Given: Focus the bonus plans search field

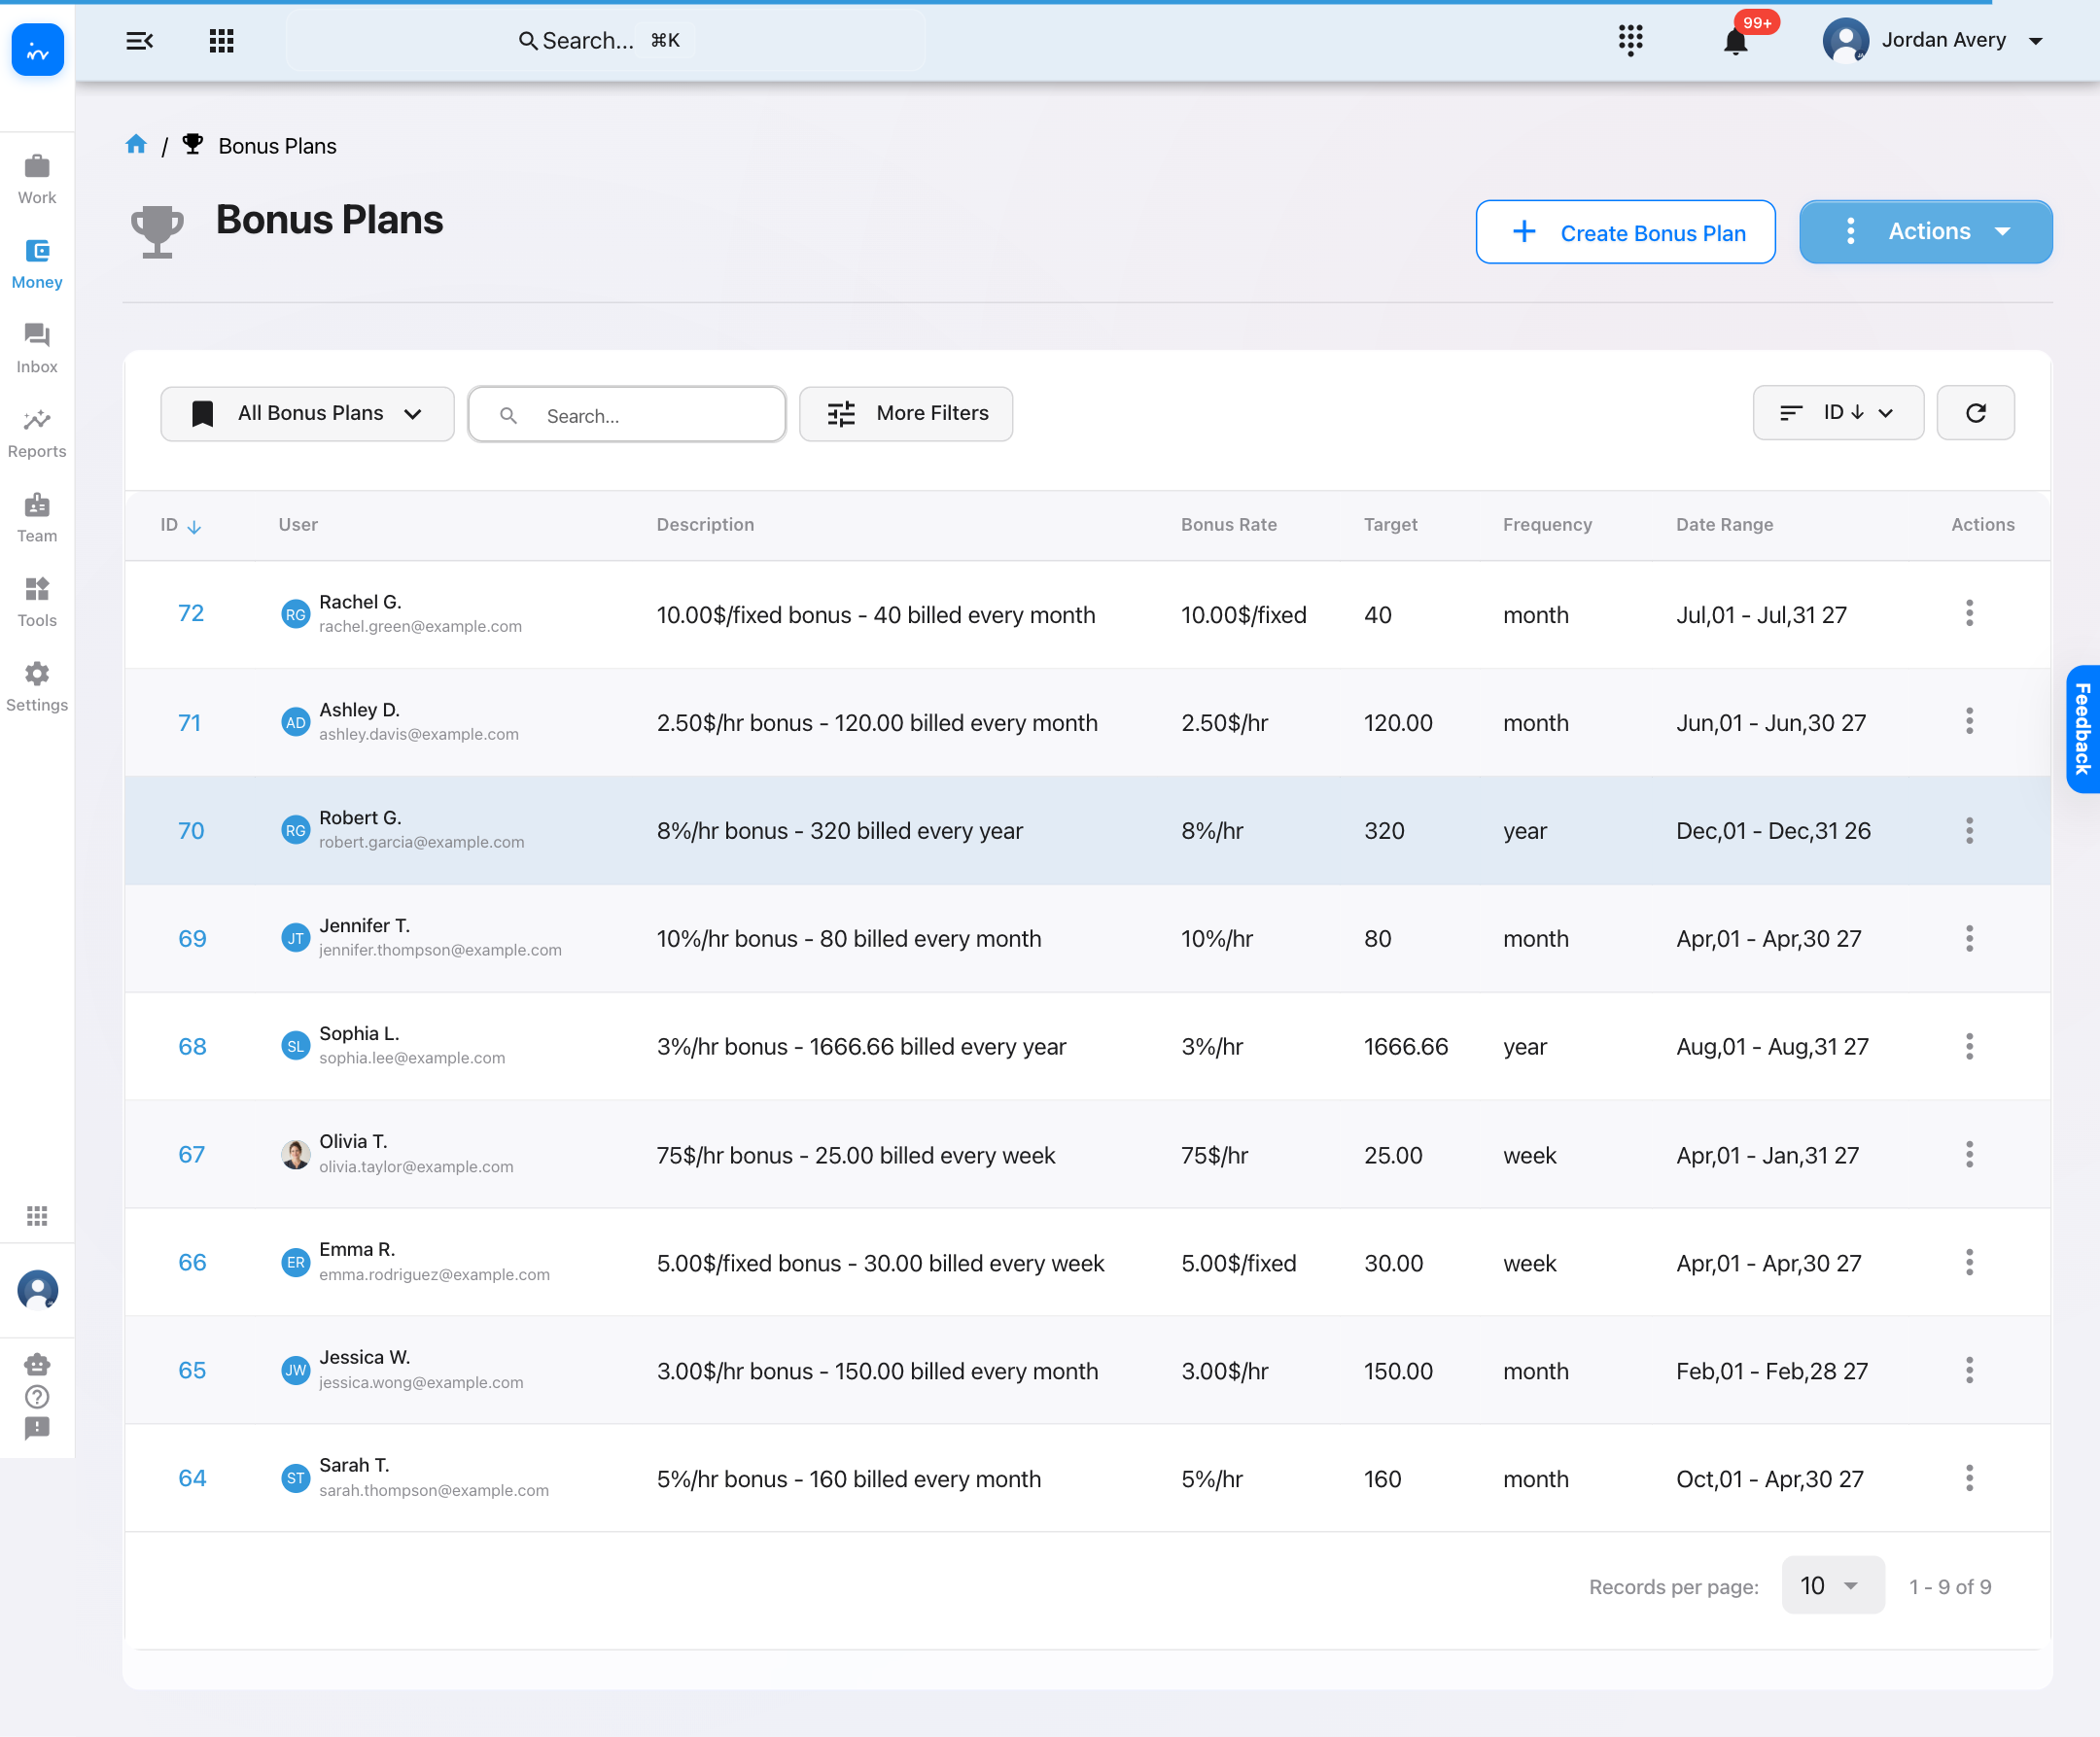Looking at the screenshot, I should (x=627, y=415).
